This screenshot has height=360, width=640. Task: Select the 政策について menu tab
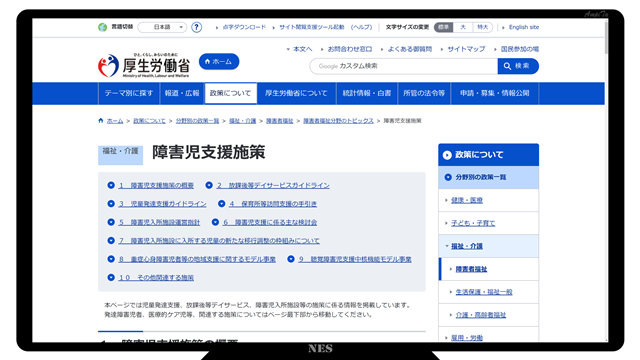pyautogui.click(x=231, y=93)
